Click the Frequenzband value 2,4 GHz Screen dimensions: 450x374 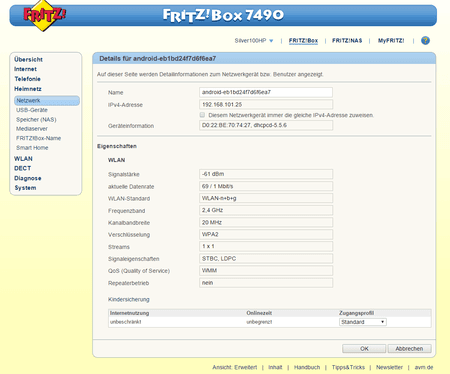tap(266, 210)
